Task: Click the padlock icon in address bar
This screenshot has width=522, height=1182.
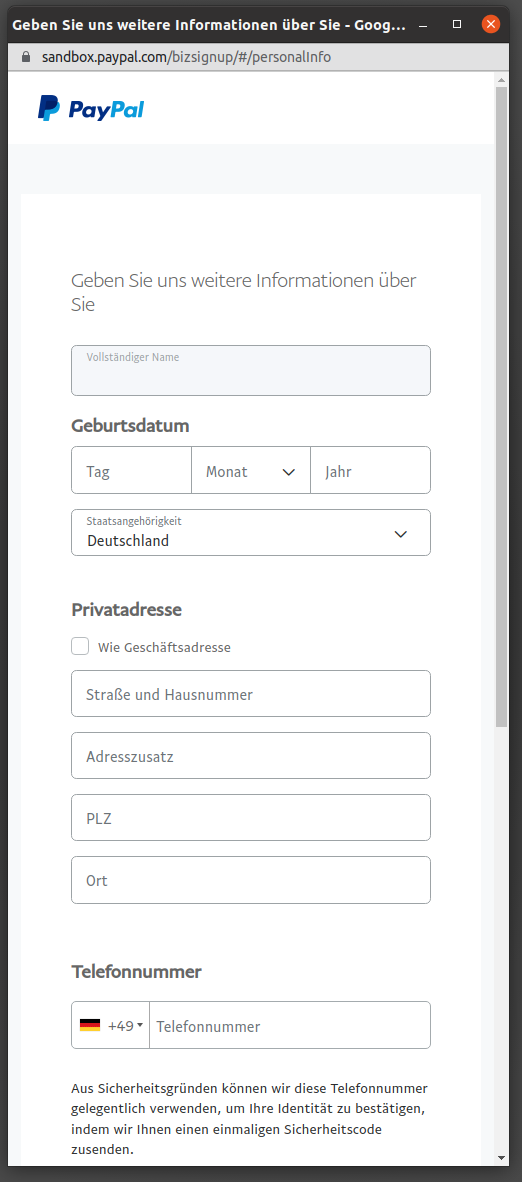Action: (x=26, y=57)
